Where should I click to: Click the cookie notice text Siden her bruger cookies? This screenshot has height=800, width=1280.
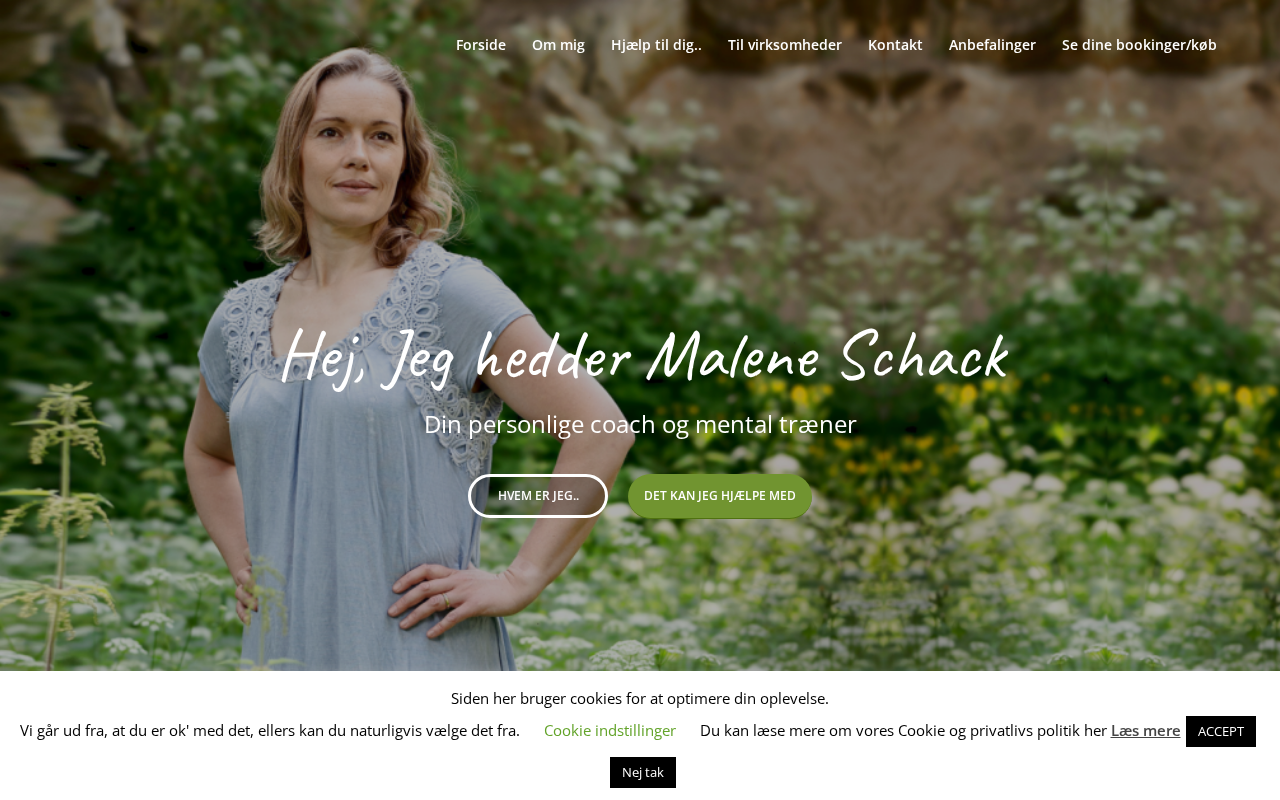pos(640,699)
